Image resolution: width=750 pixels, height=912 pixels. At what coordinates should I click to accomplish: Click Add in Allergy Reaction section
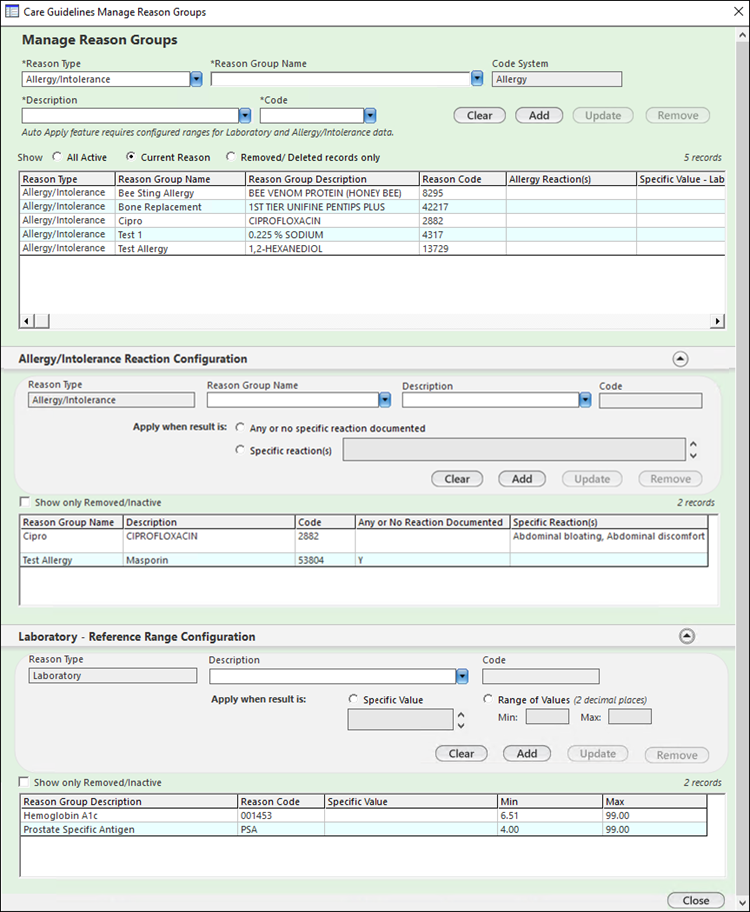click(x=522, y=479)
